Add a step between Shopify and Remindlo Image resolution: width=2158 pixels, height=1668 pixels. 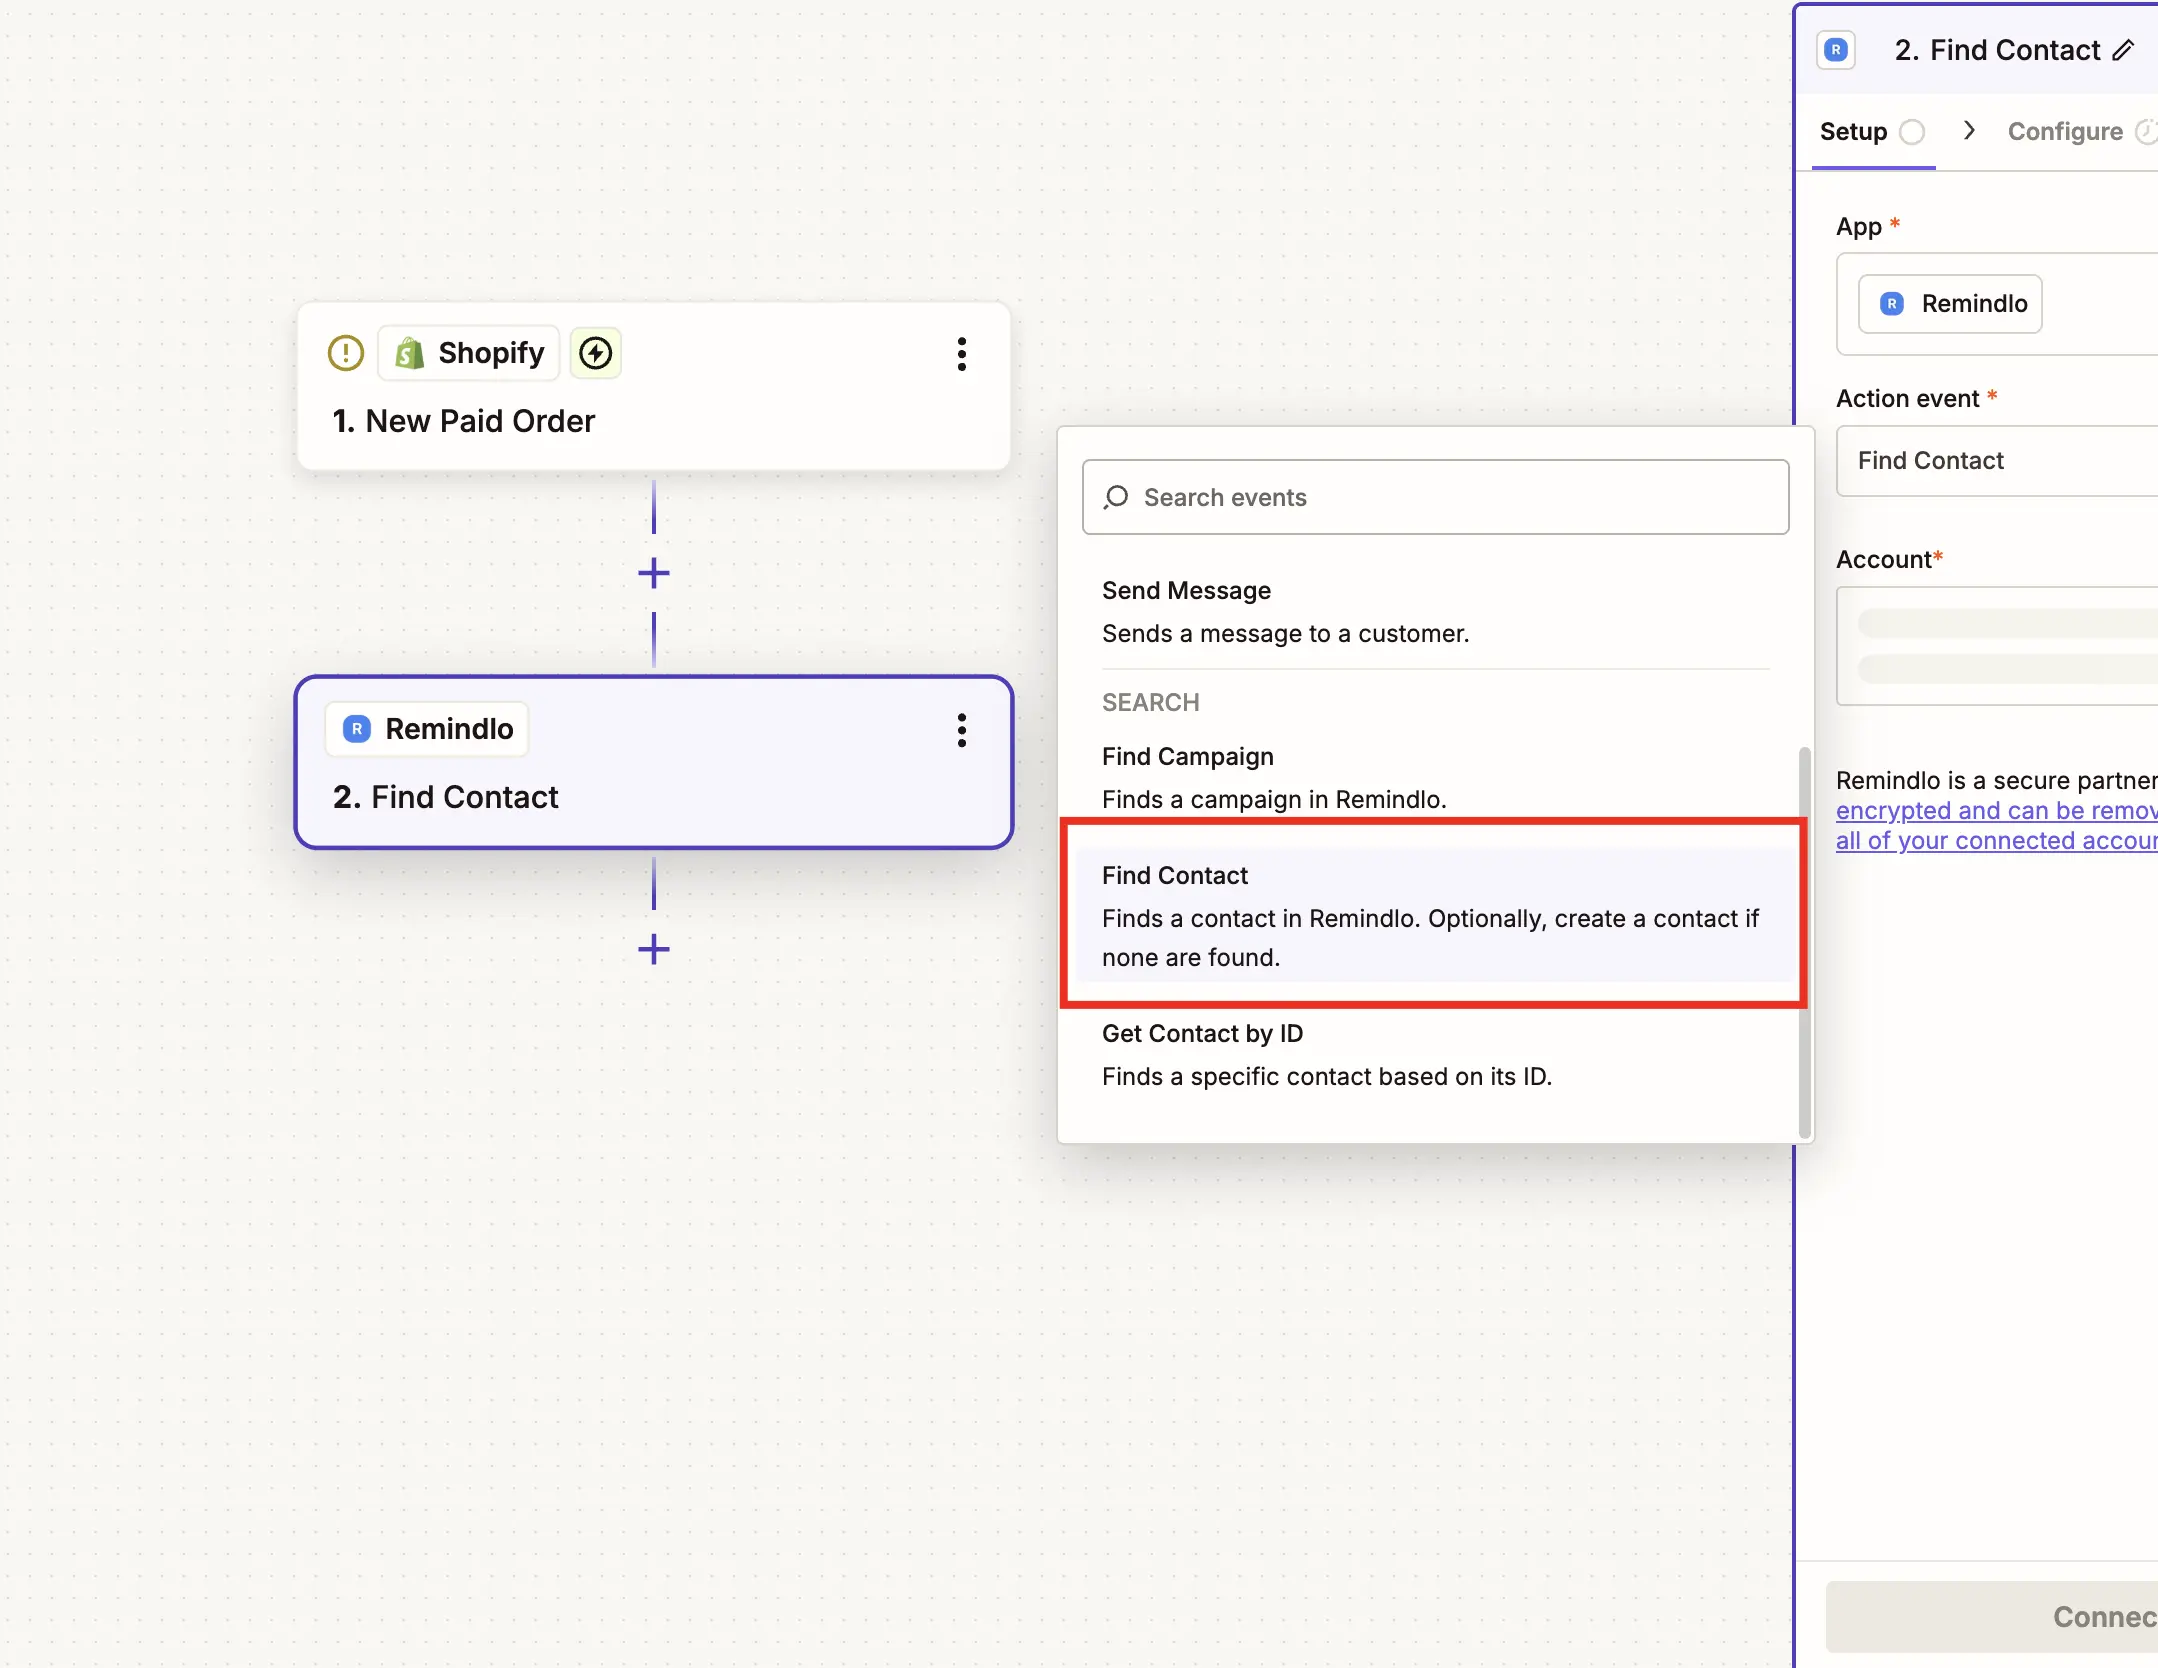[x=654, y=573]
